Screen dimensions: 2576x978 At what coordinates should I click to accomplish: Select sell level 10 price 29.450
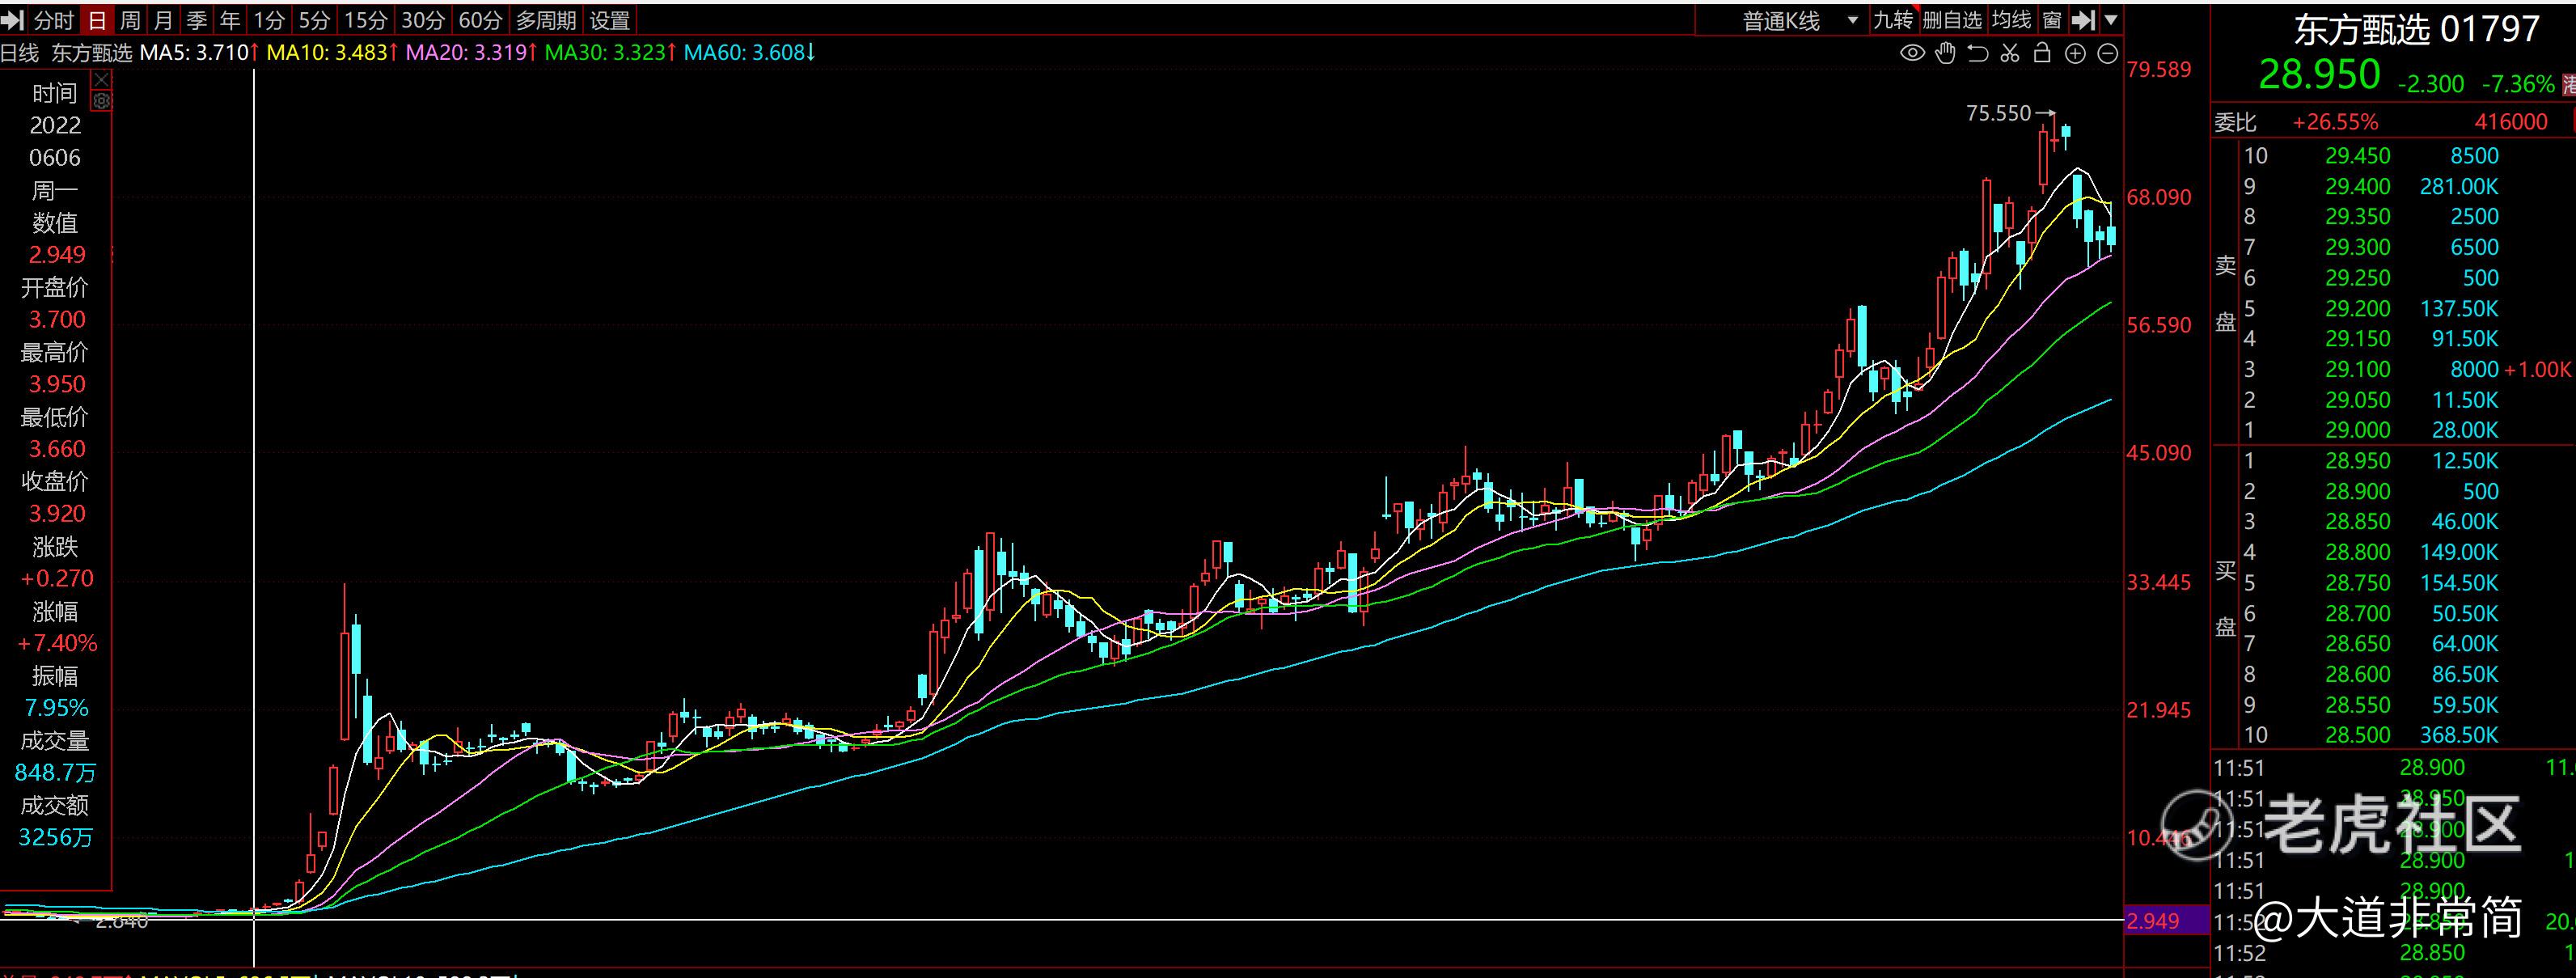[x=2357, y=156]
